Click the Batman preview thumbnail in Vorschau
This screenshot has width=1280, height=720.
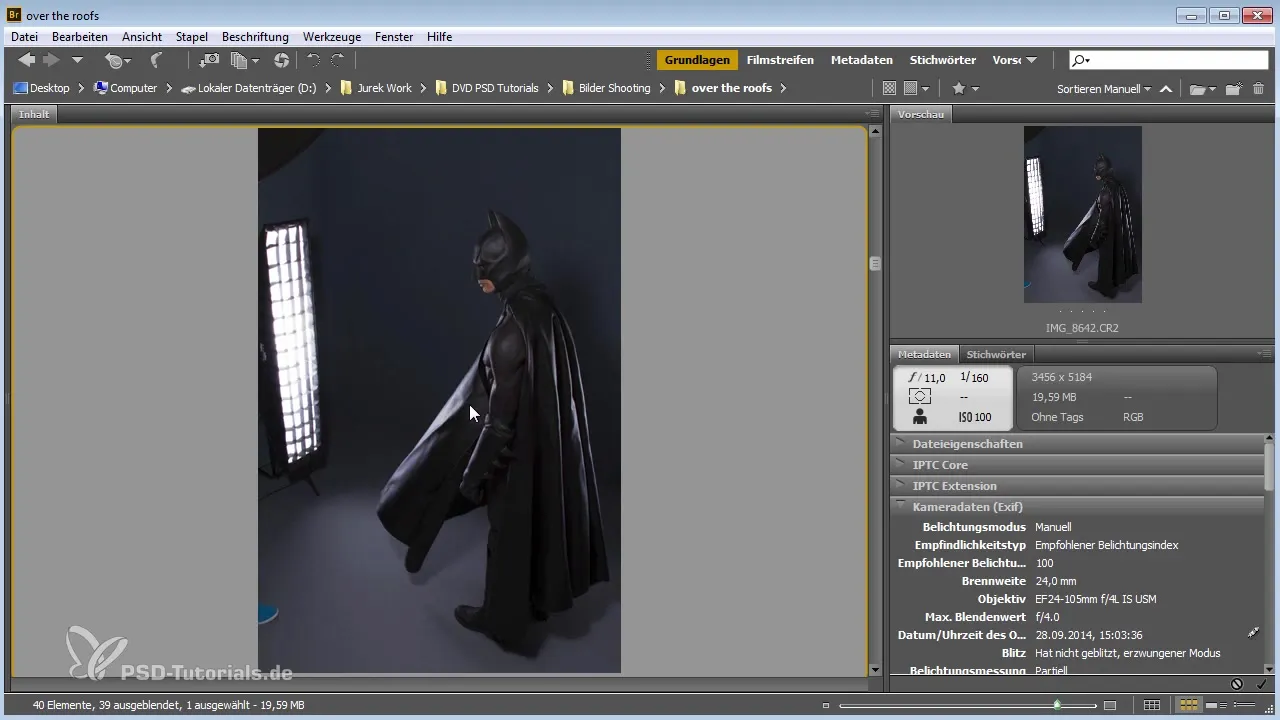pos(1082,214)
